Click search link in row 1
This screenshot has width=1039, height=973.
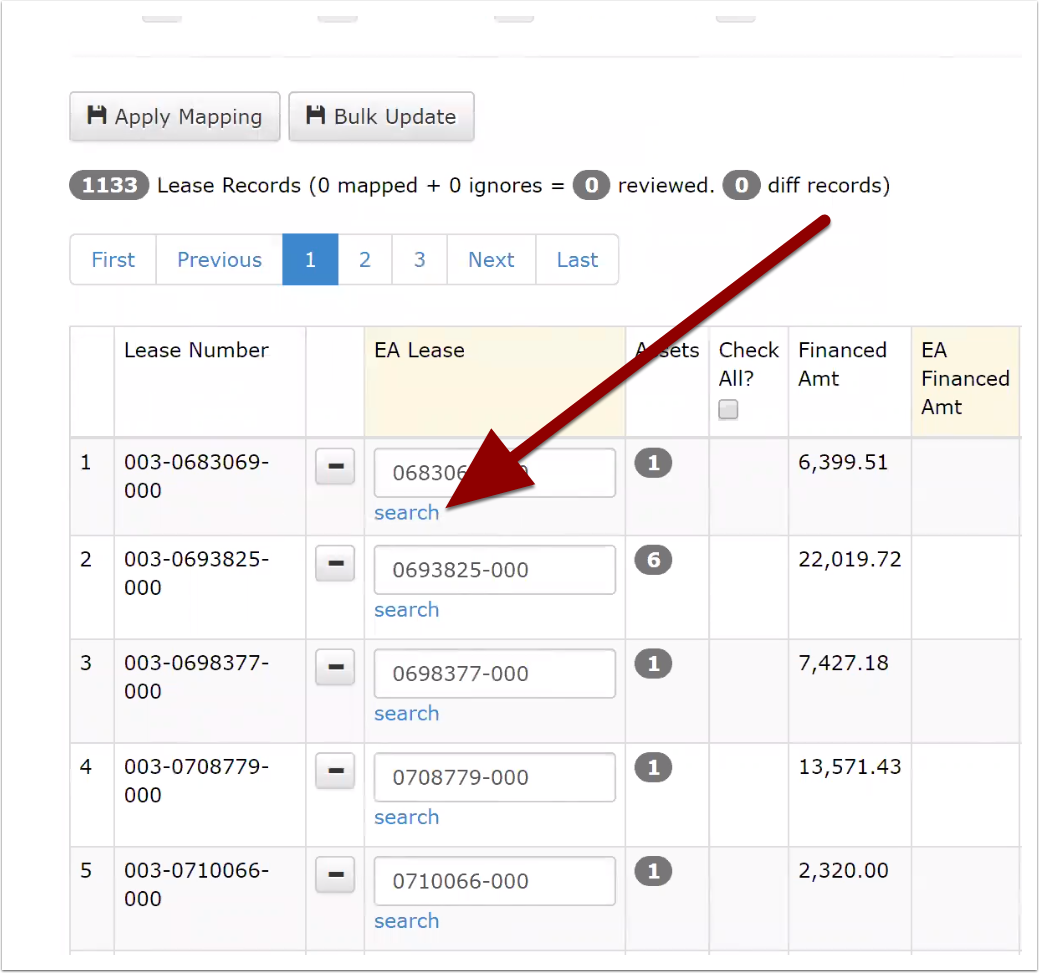point(406,512)
